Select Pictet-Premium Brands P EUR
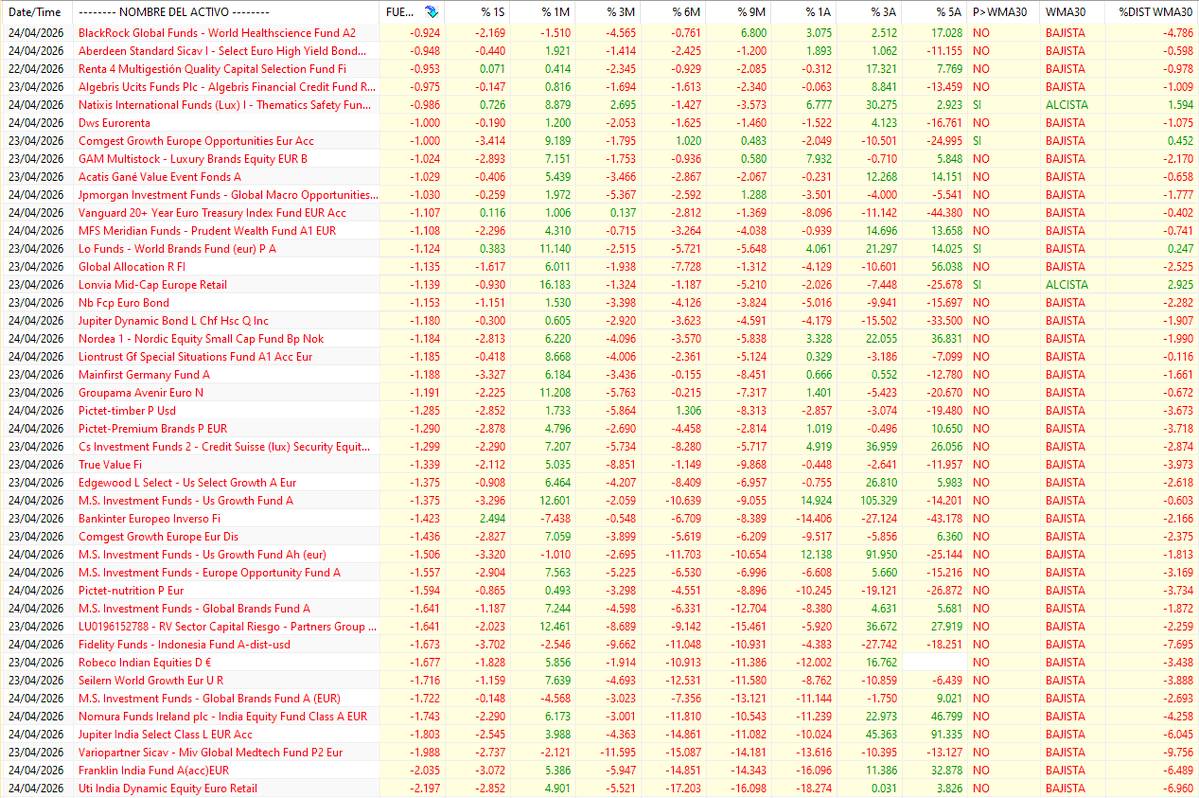Image resolution: width=1199 pixels, height=798 pixels. pyautogui.click(x=153, y=429)
